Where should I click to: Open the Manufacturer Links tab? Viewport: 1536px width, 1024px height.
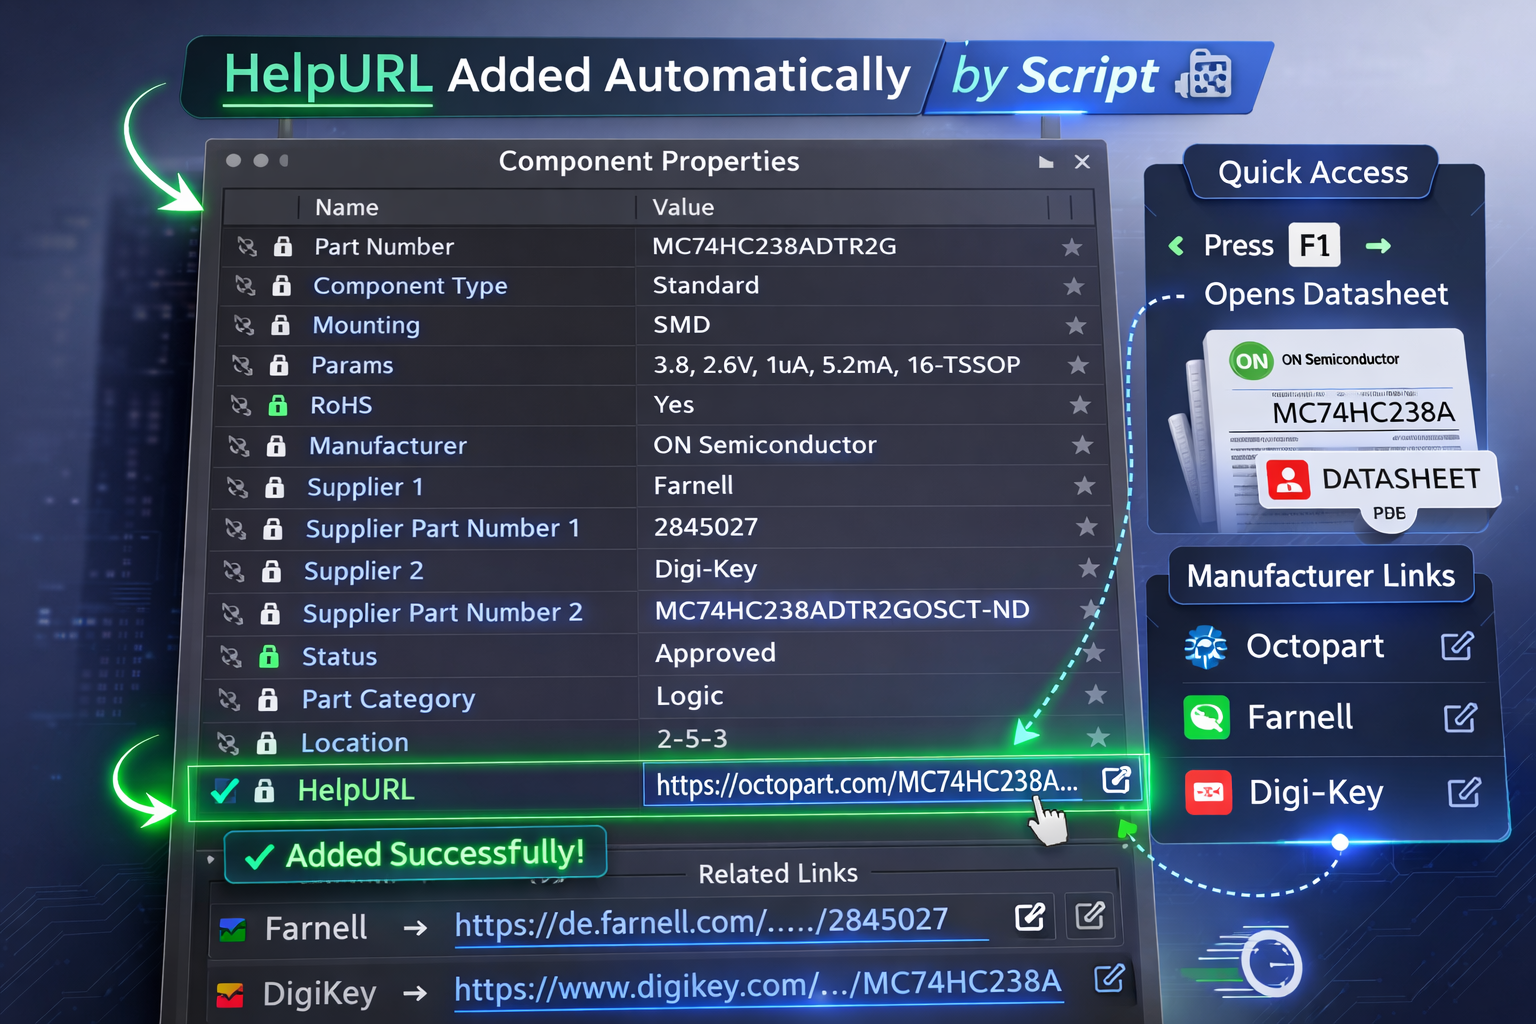coord(1320,576)
